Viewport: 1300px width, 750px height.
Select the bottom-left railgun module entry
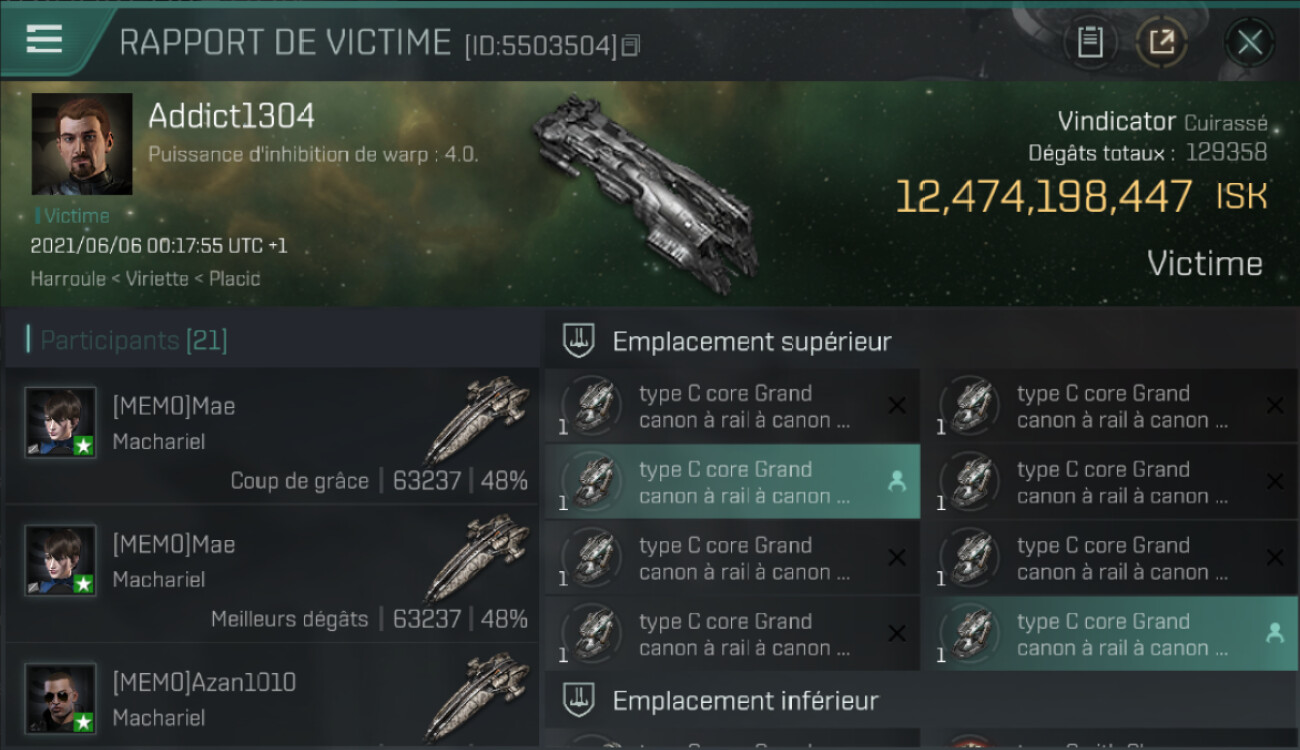733,634
